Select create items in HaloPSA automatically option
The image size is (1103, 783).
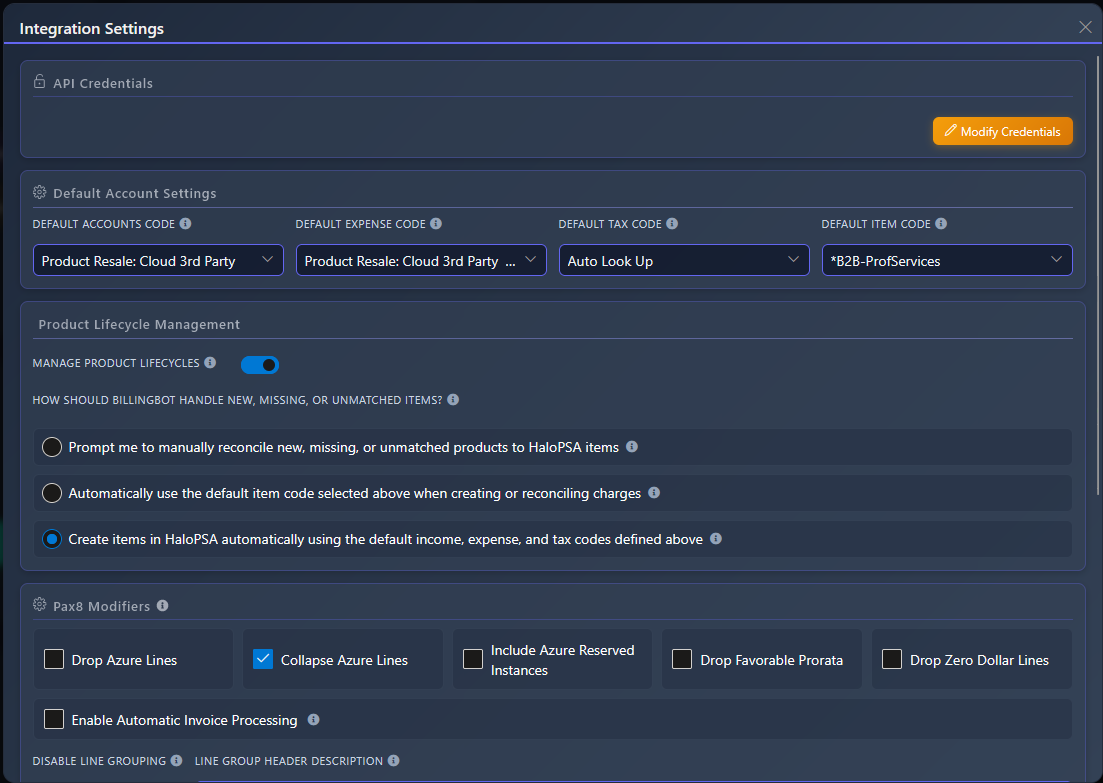[x=52, y=540]
